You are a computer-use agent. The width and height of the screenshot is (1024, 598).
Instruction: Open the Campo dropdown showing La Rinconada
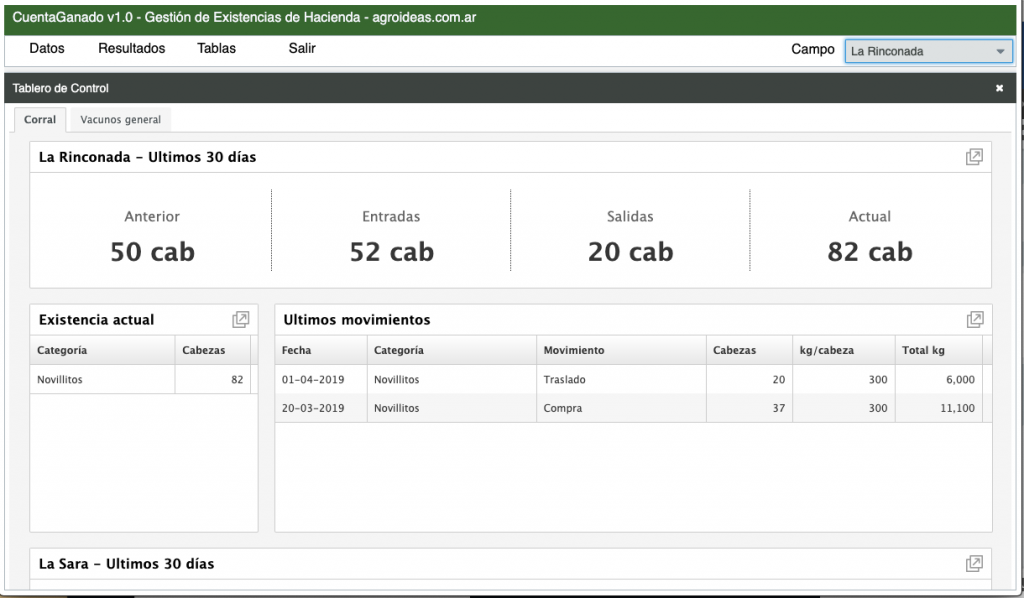[x=928, y=51]
